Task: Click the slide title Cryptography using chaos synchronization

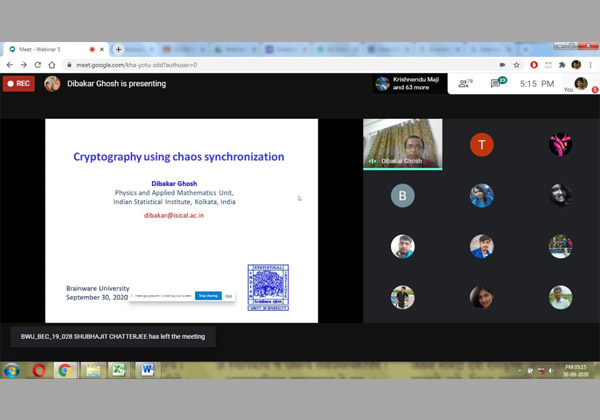Action: tap(179, 156)
